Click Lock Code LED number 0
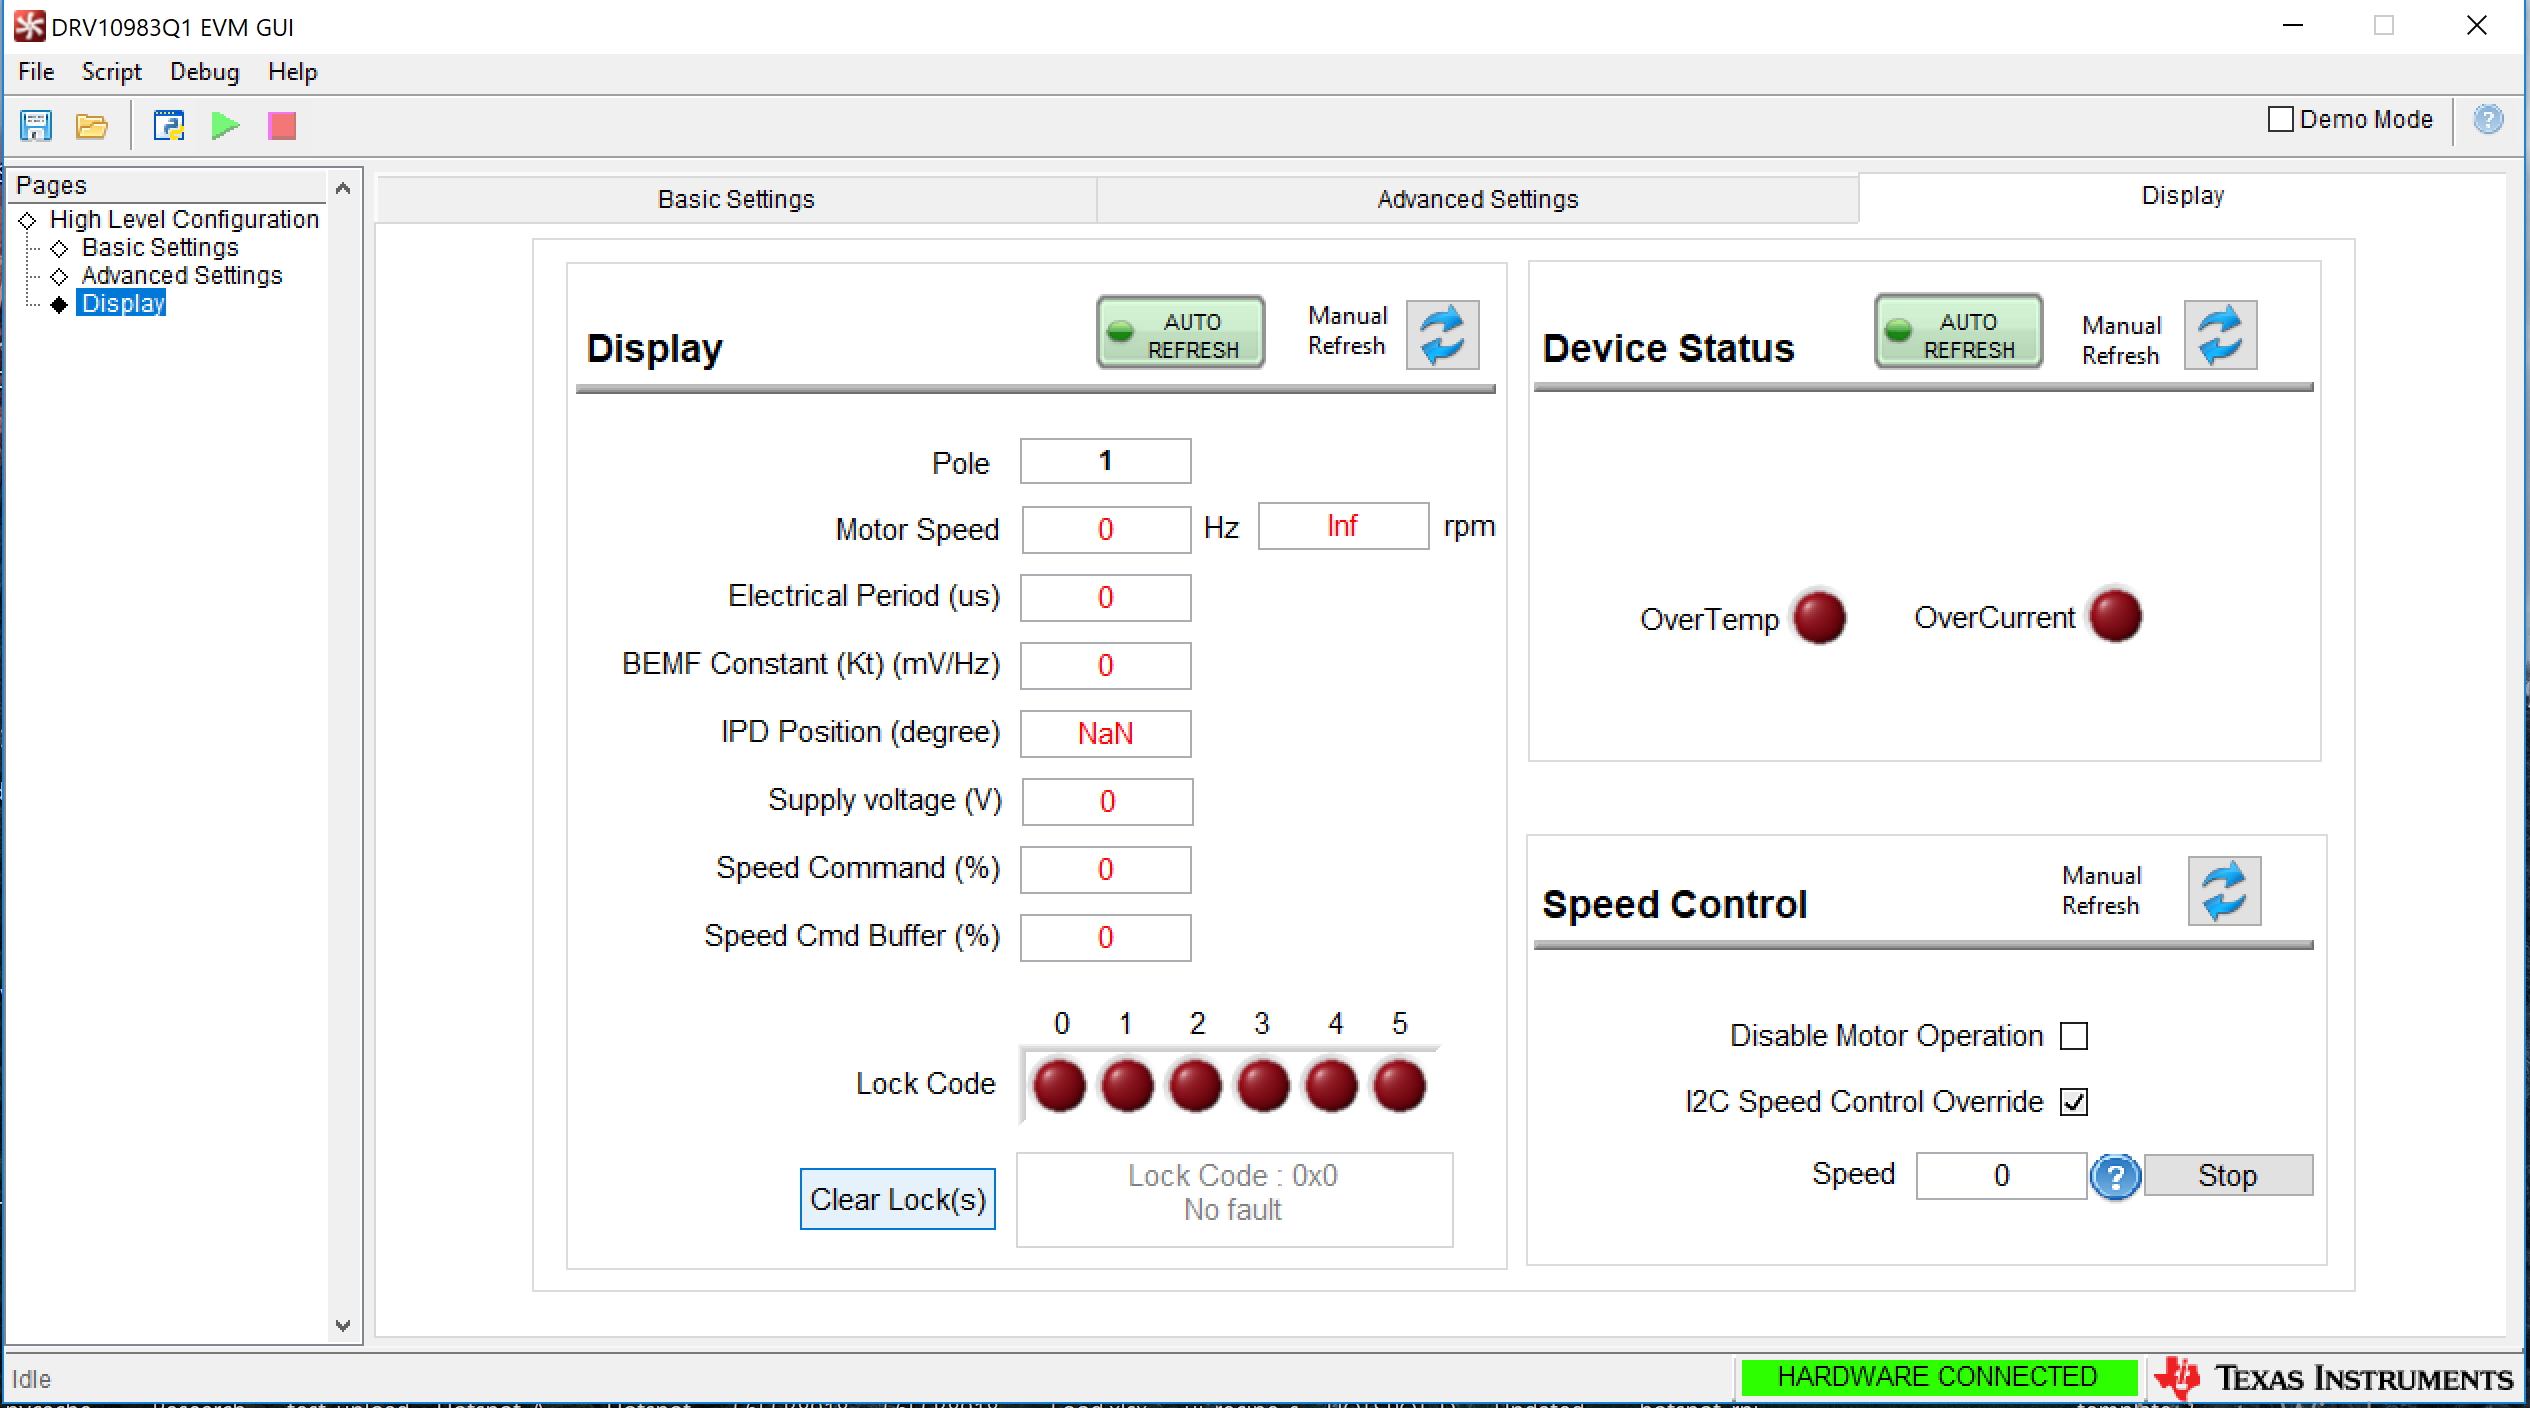 1059,1086
